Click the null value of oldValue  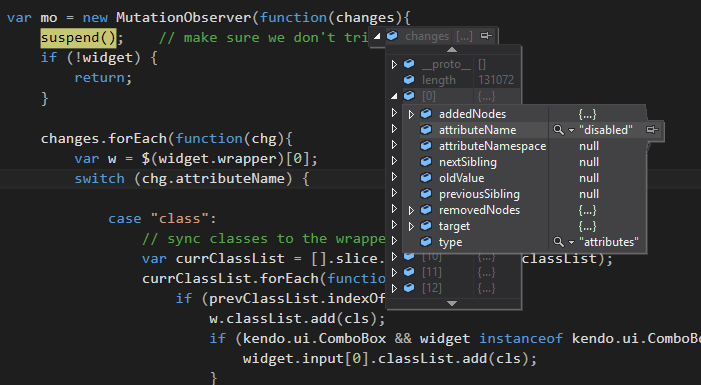(x=589, y=178)
